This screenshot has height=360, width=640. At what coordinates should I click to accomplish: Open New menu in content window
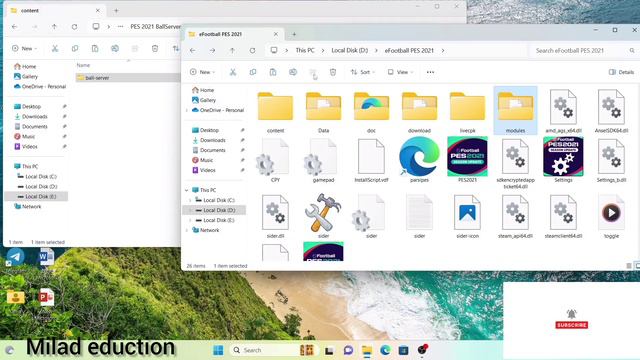(x=24, y=49)
